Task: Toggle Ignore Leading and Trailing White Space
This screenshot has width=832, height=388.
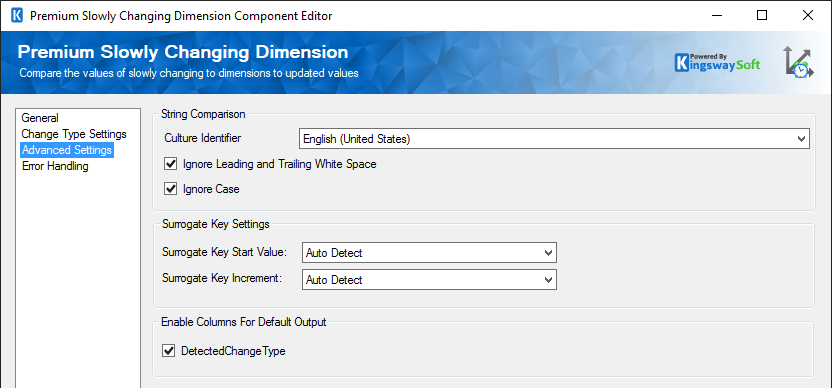Action: pos(170,164)
